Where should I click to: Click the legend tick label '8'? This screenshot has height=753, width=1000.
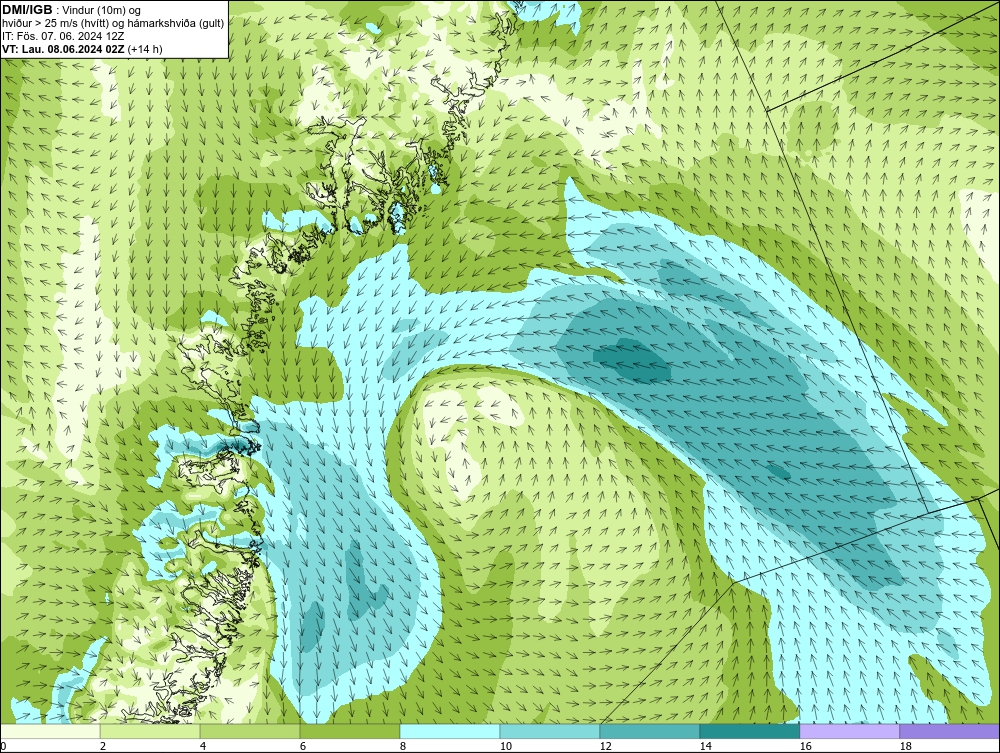click(402, 746)
